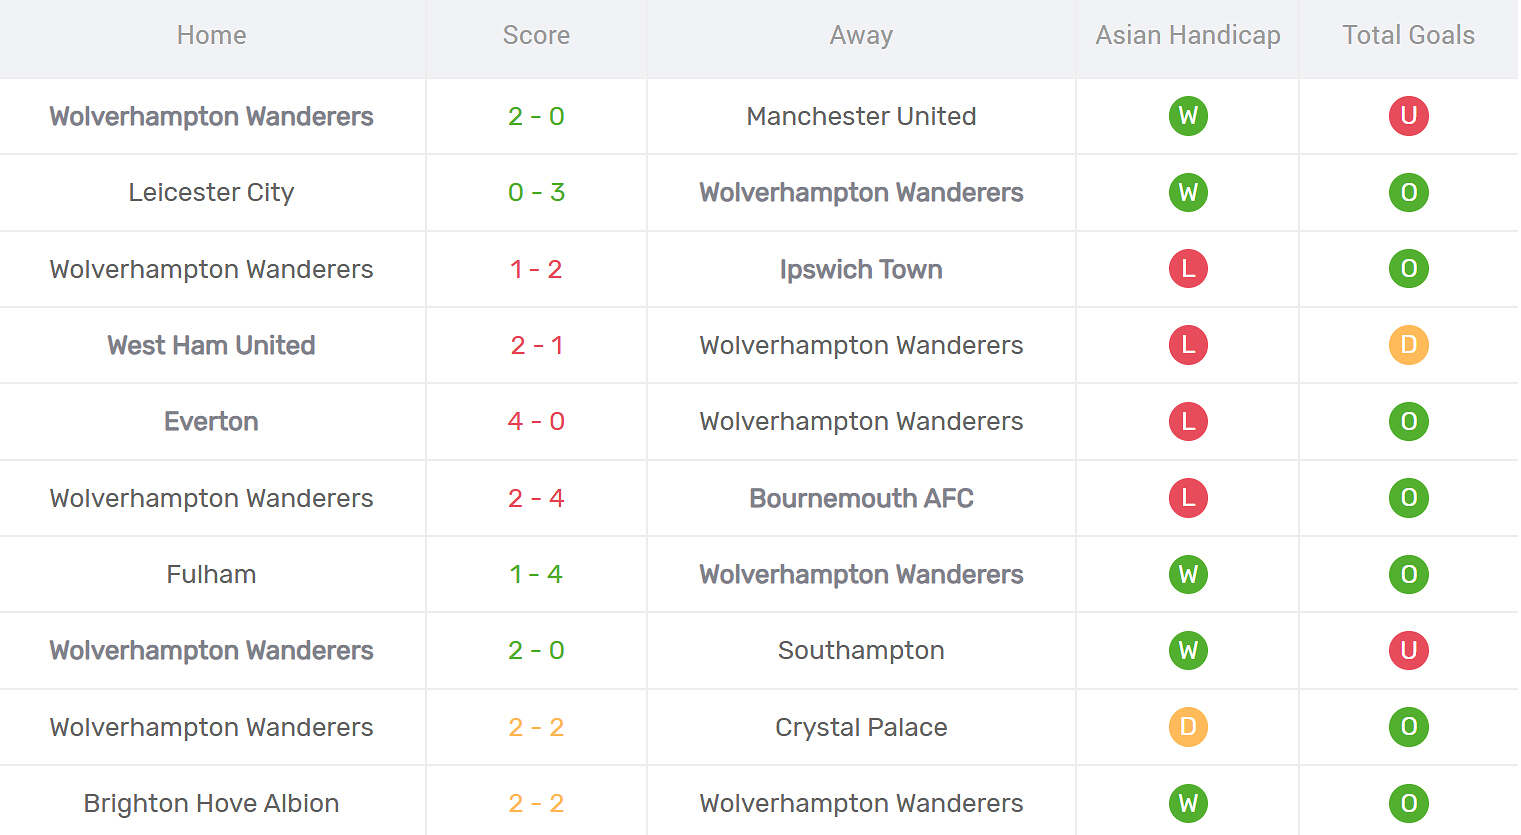Click the 1 - 4 Fulham score

coord(536,574)
